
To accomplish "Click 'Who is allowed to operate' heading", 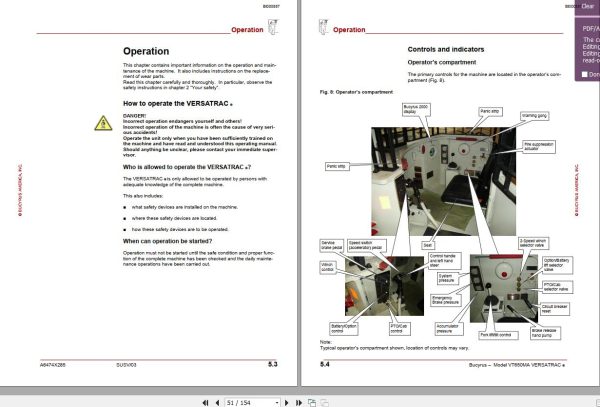I will (187, 167).
